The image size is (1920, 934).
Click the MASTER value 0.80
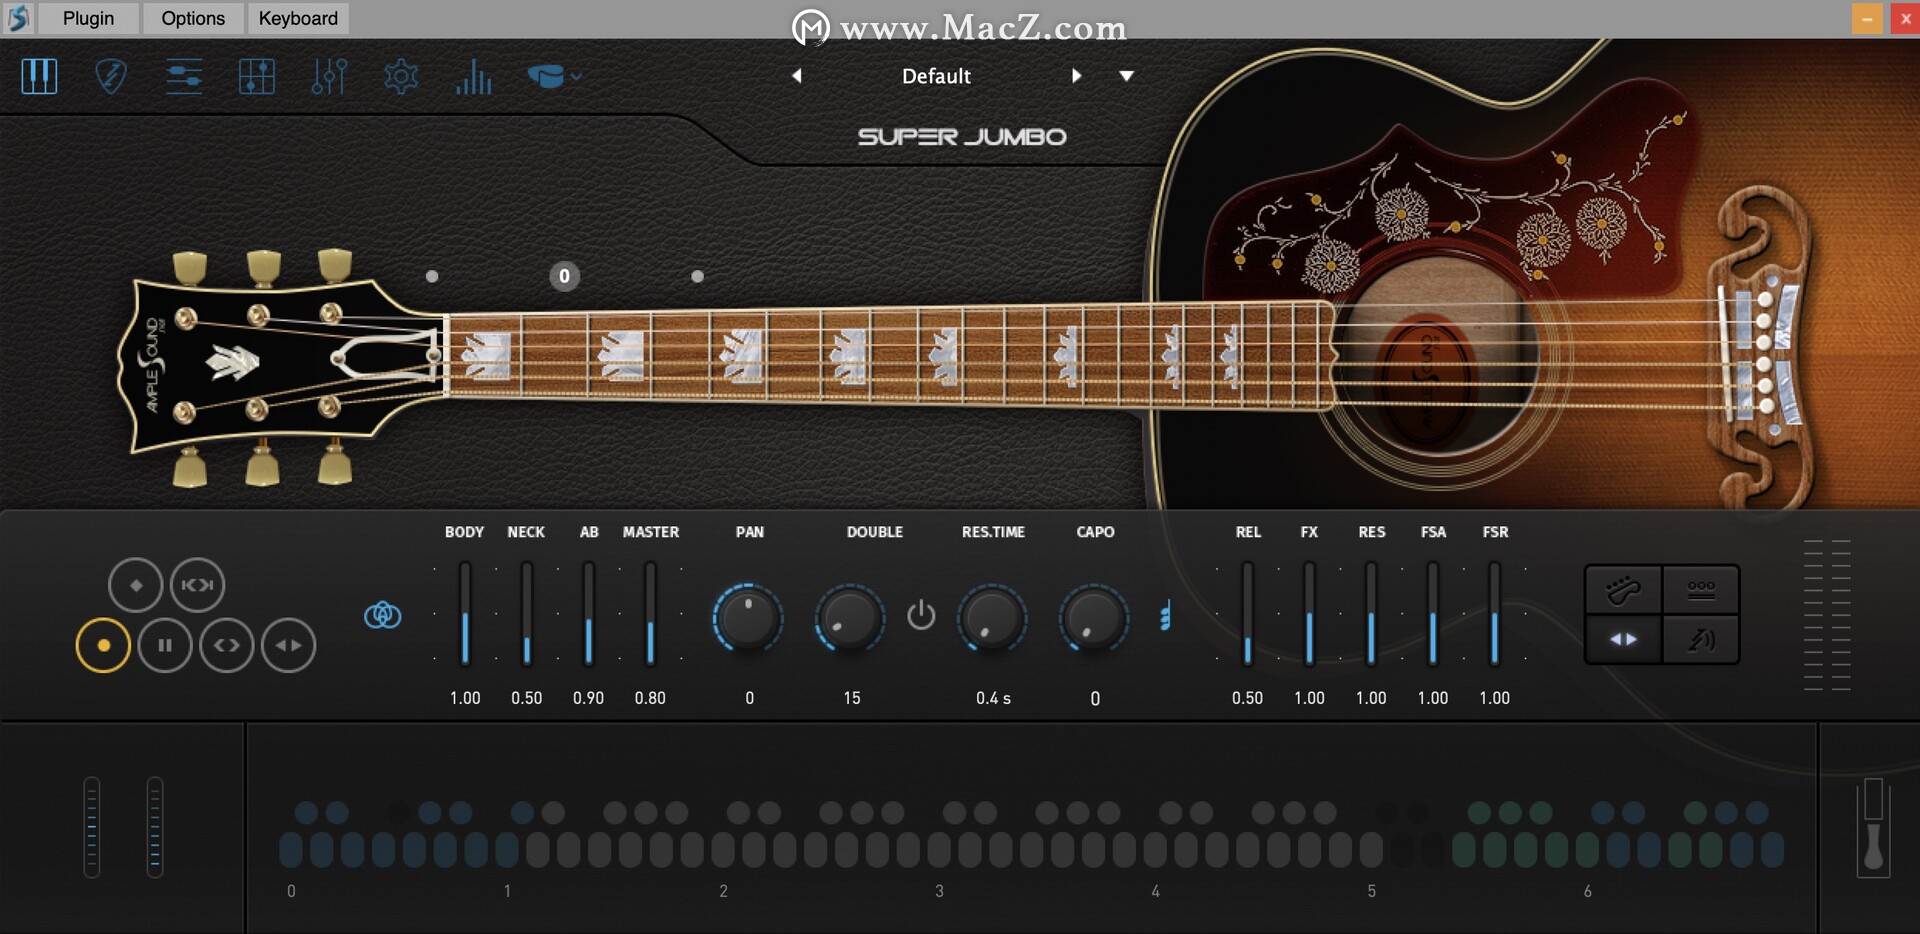[x=650, y=698]
